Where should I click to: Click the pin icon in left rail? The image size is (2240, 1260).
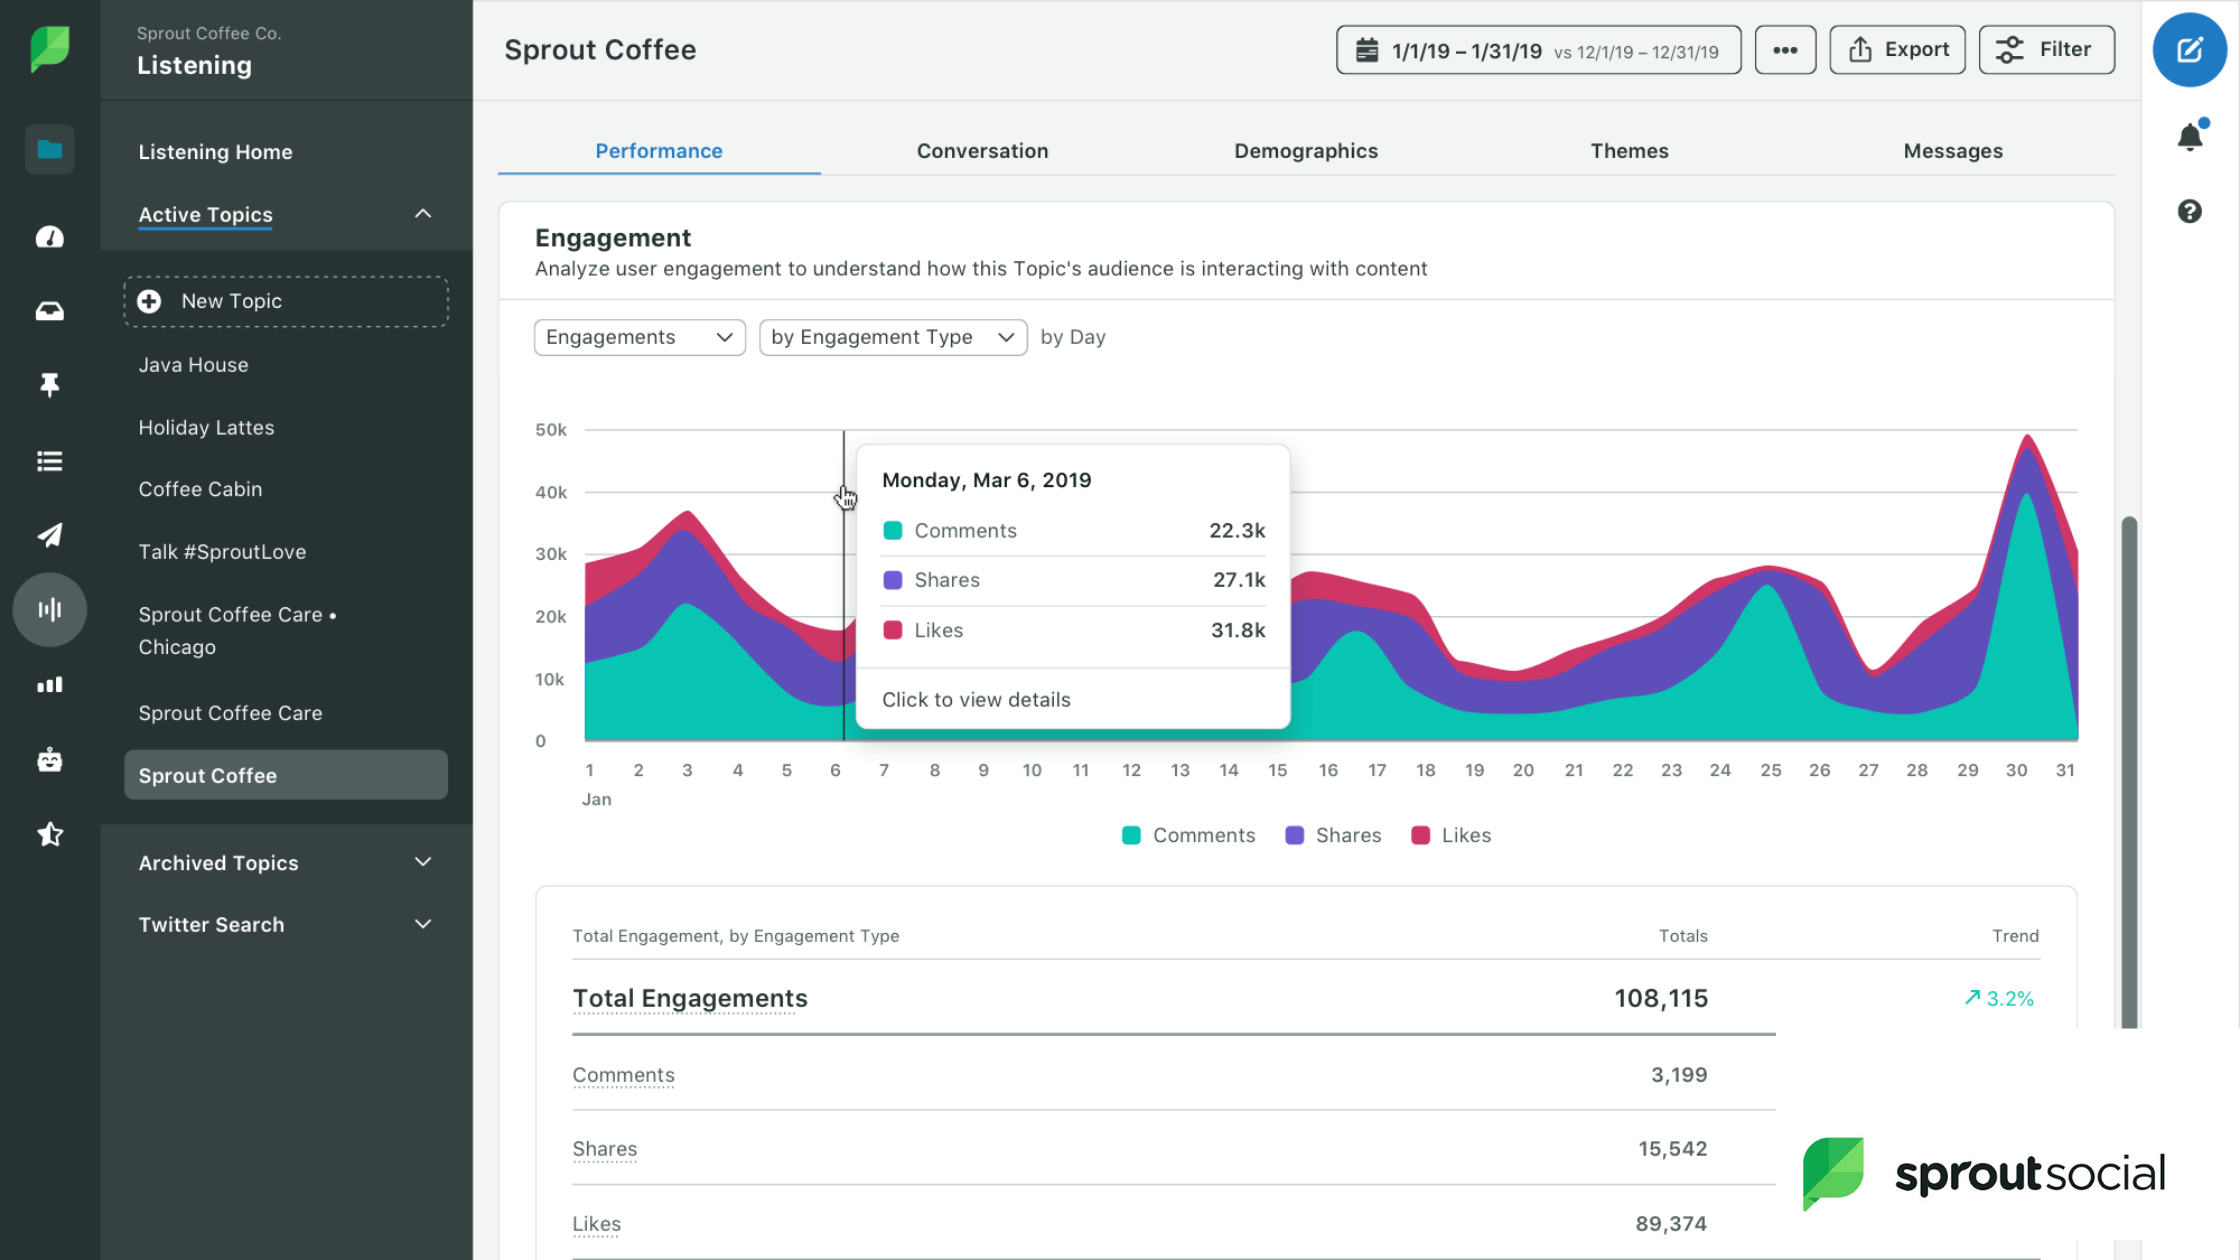[x=49, y=385]
